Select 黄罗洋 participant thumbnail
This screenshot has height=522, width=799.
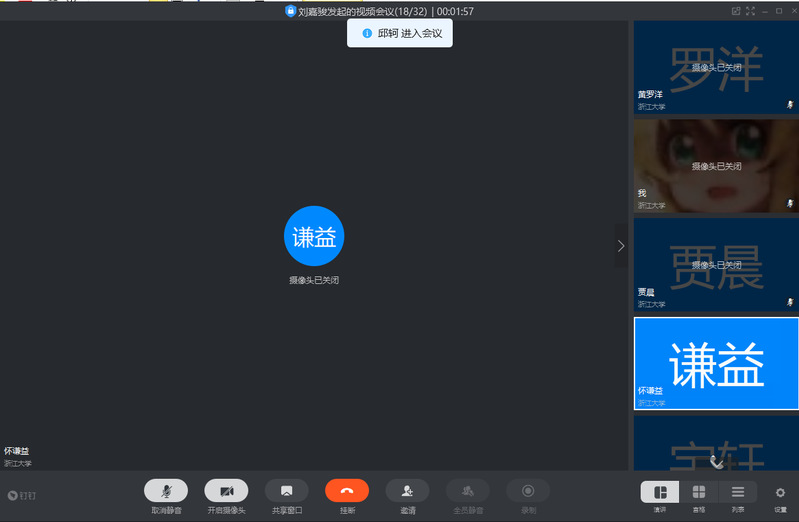coord(716,67)
